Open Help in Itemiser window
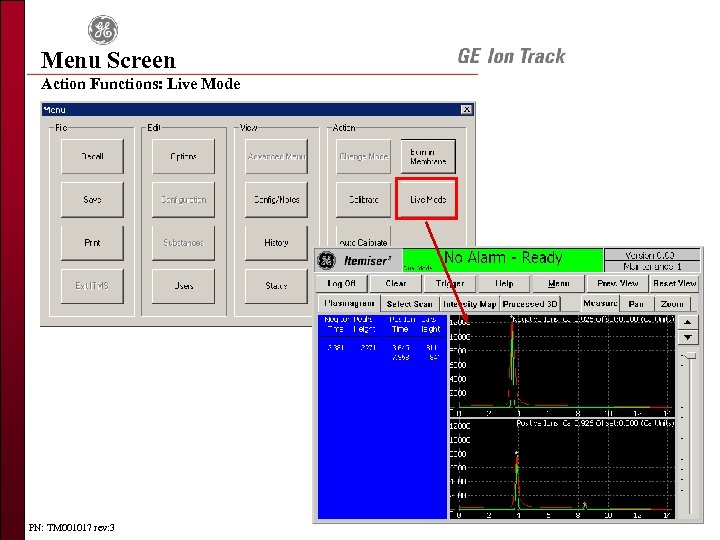 (x=504, y=284)
